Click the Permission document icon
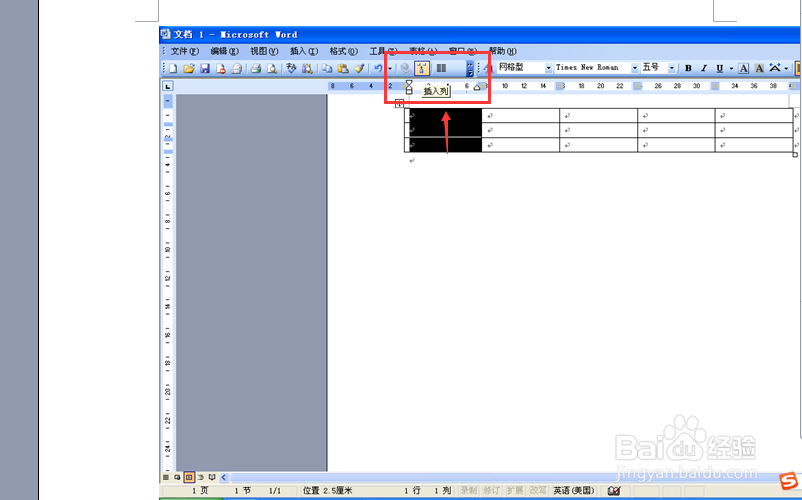The height and width of the screenshot is (500, 802). point(221,68)
